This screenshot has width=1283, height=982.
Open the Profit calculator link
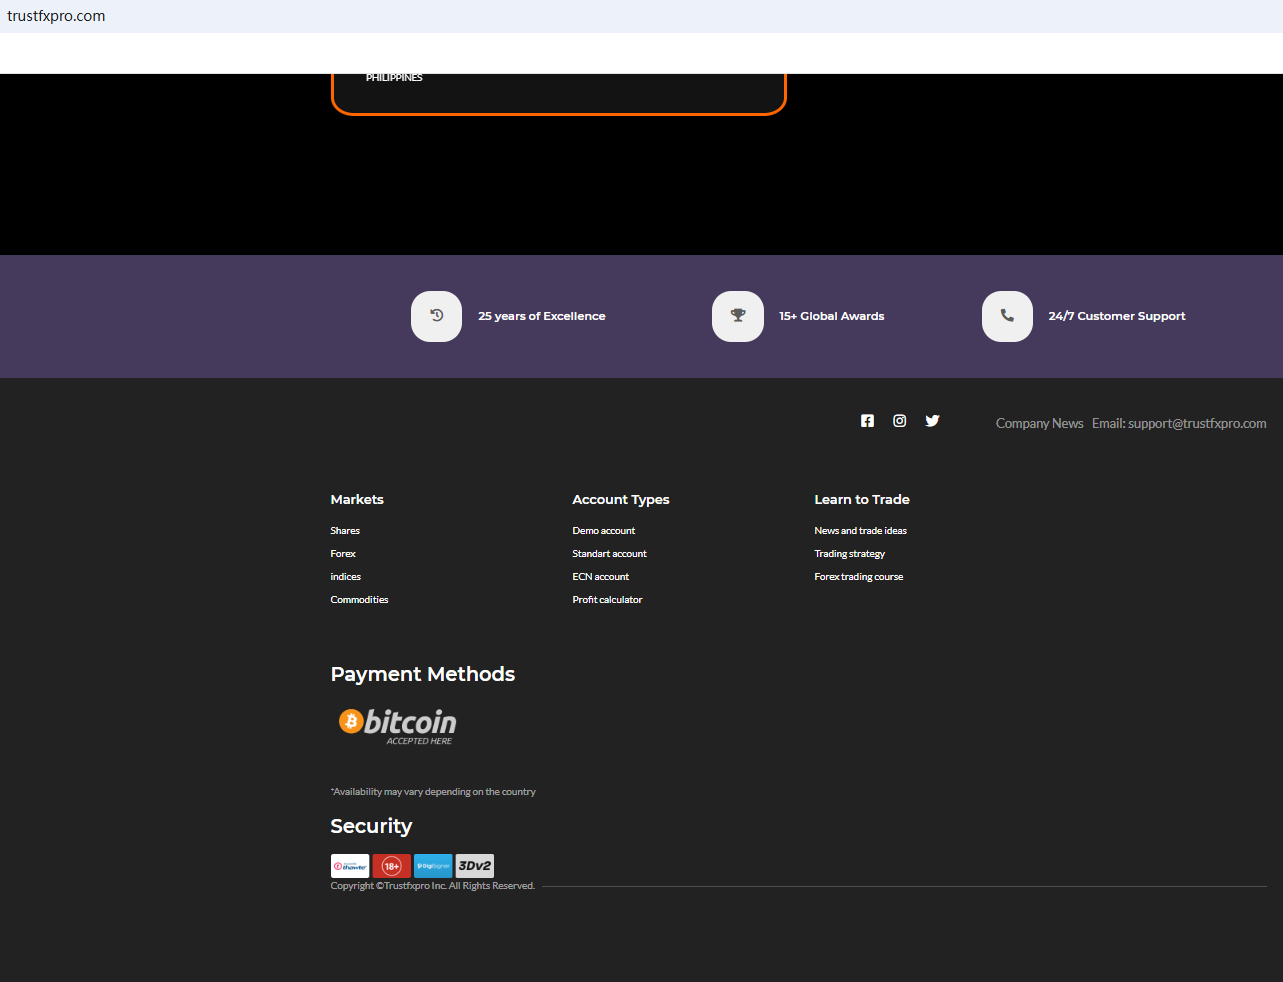click(607, 600)
